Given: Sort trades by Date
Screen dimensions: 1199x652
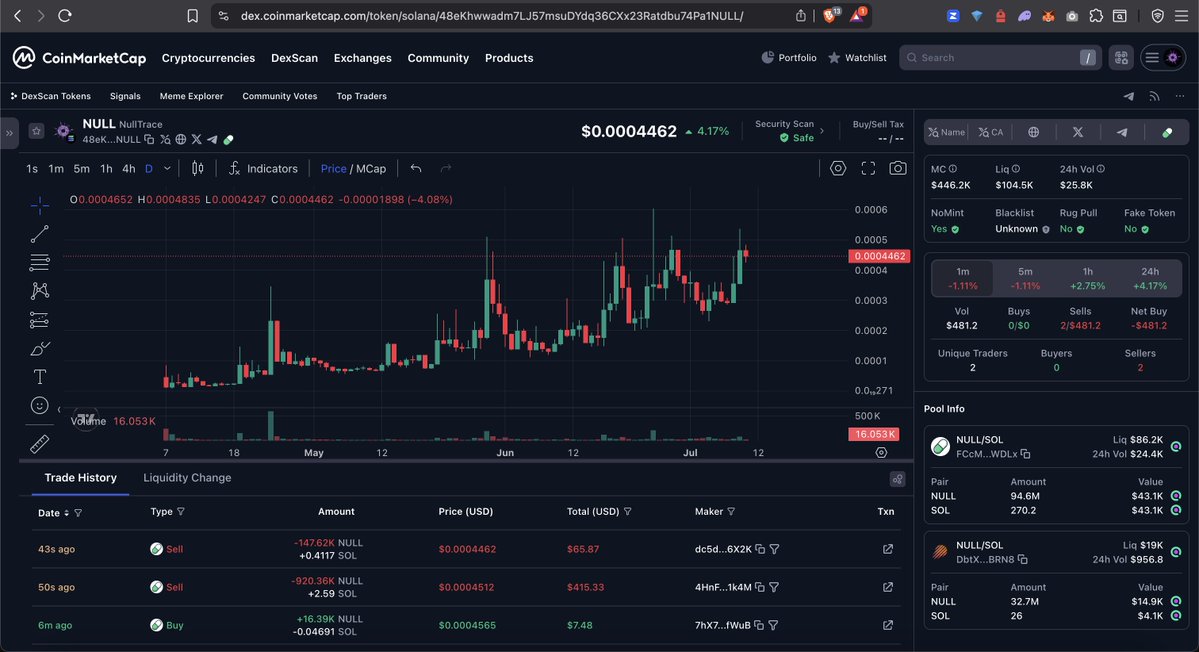Looking at the screenshot, I should [x=66, y=513].
